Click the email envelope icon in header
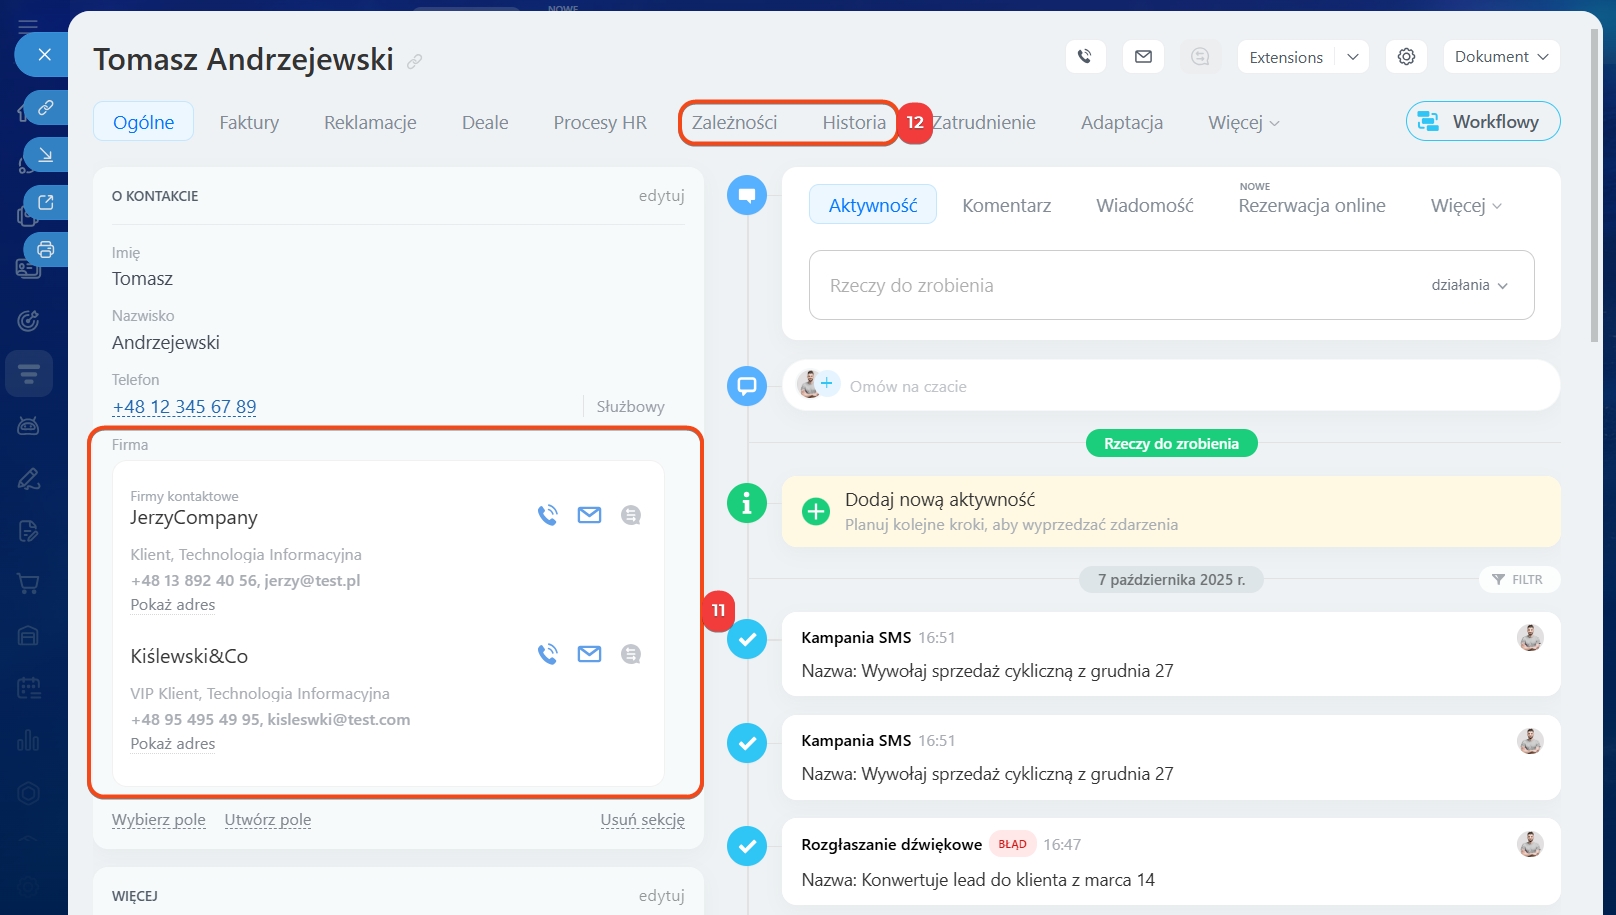The width and height of the screenshot is (1616, 915). pyautogui.click(x=1143, y=57)
